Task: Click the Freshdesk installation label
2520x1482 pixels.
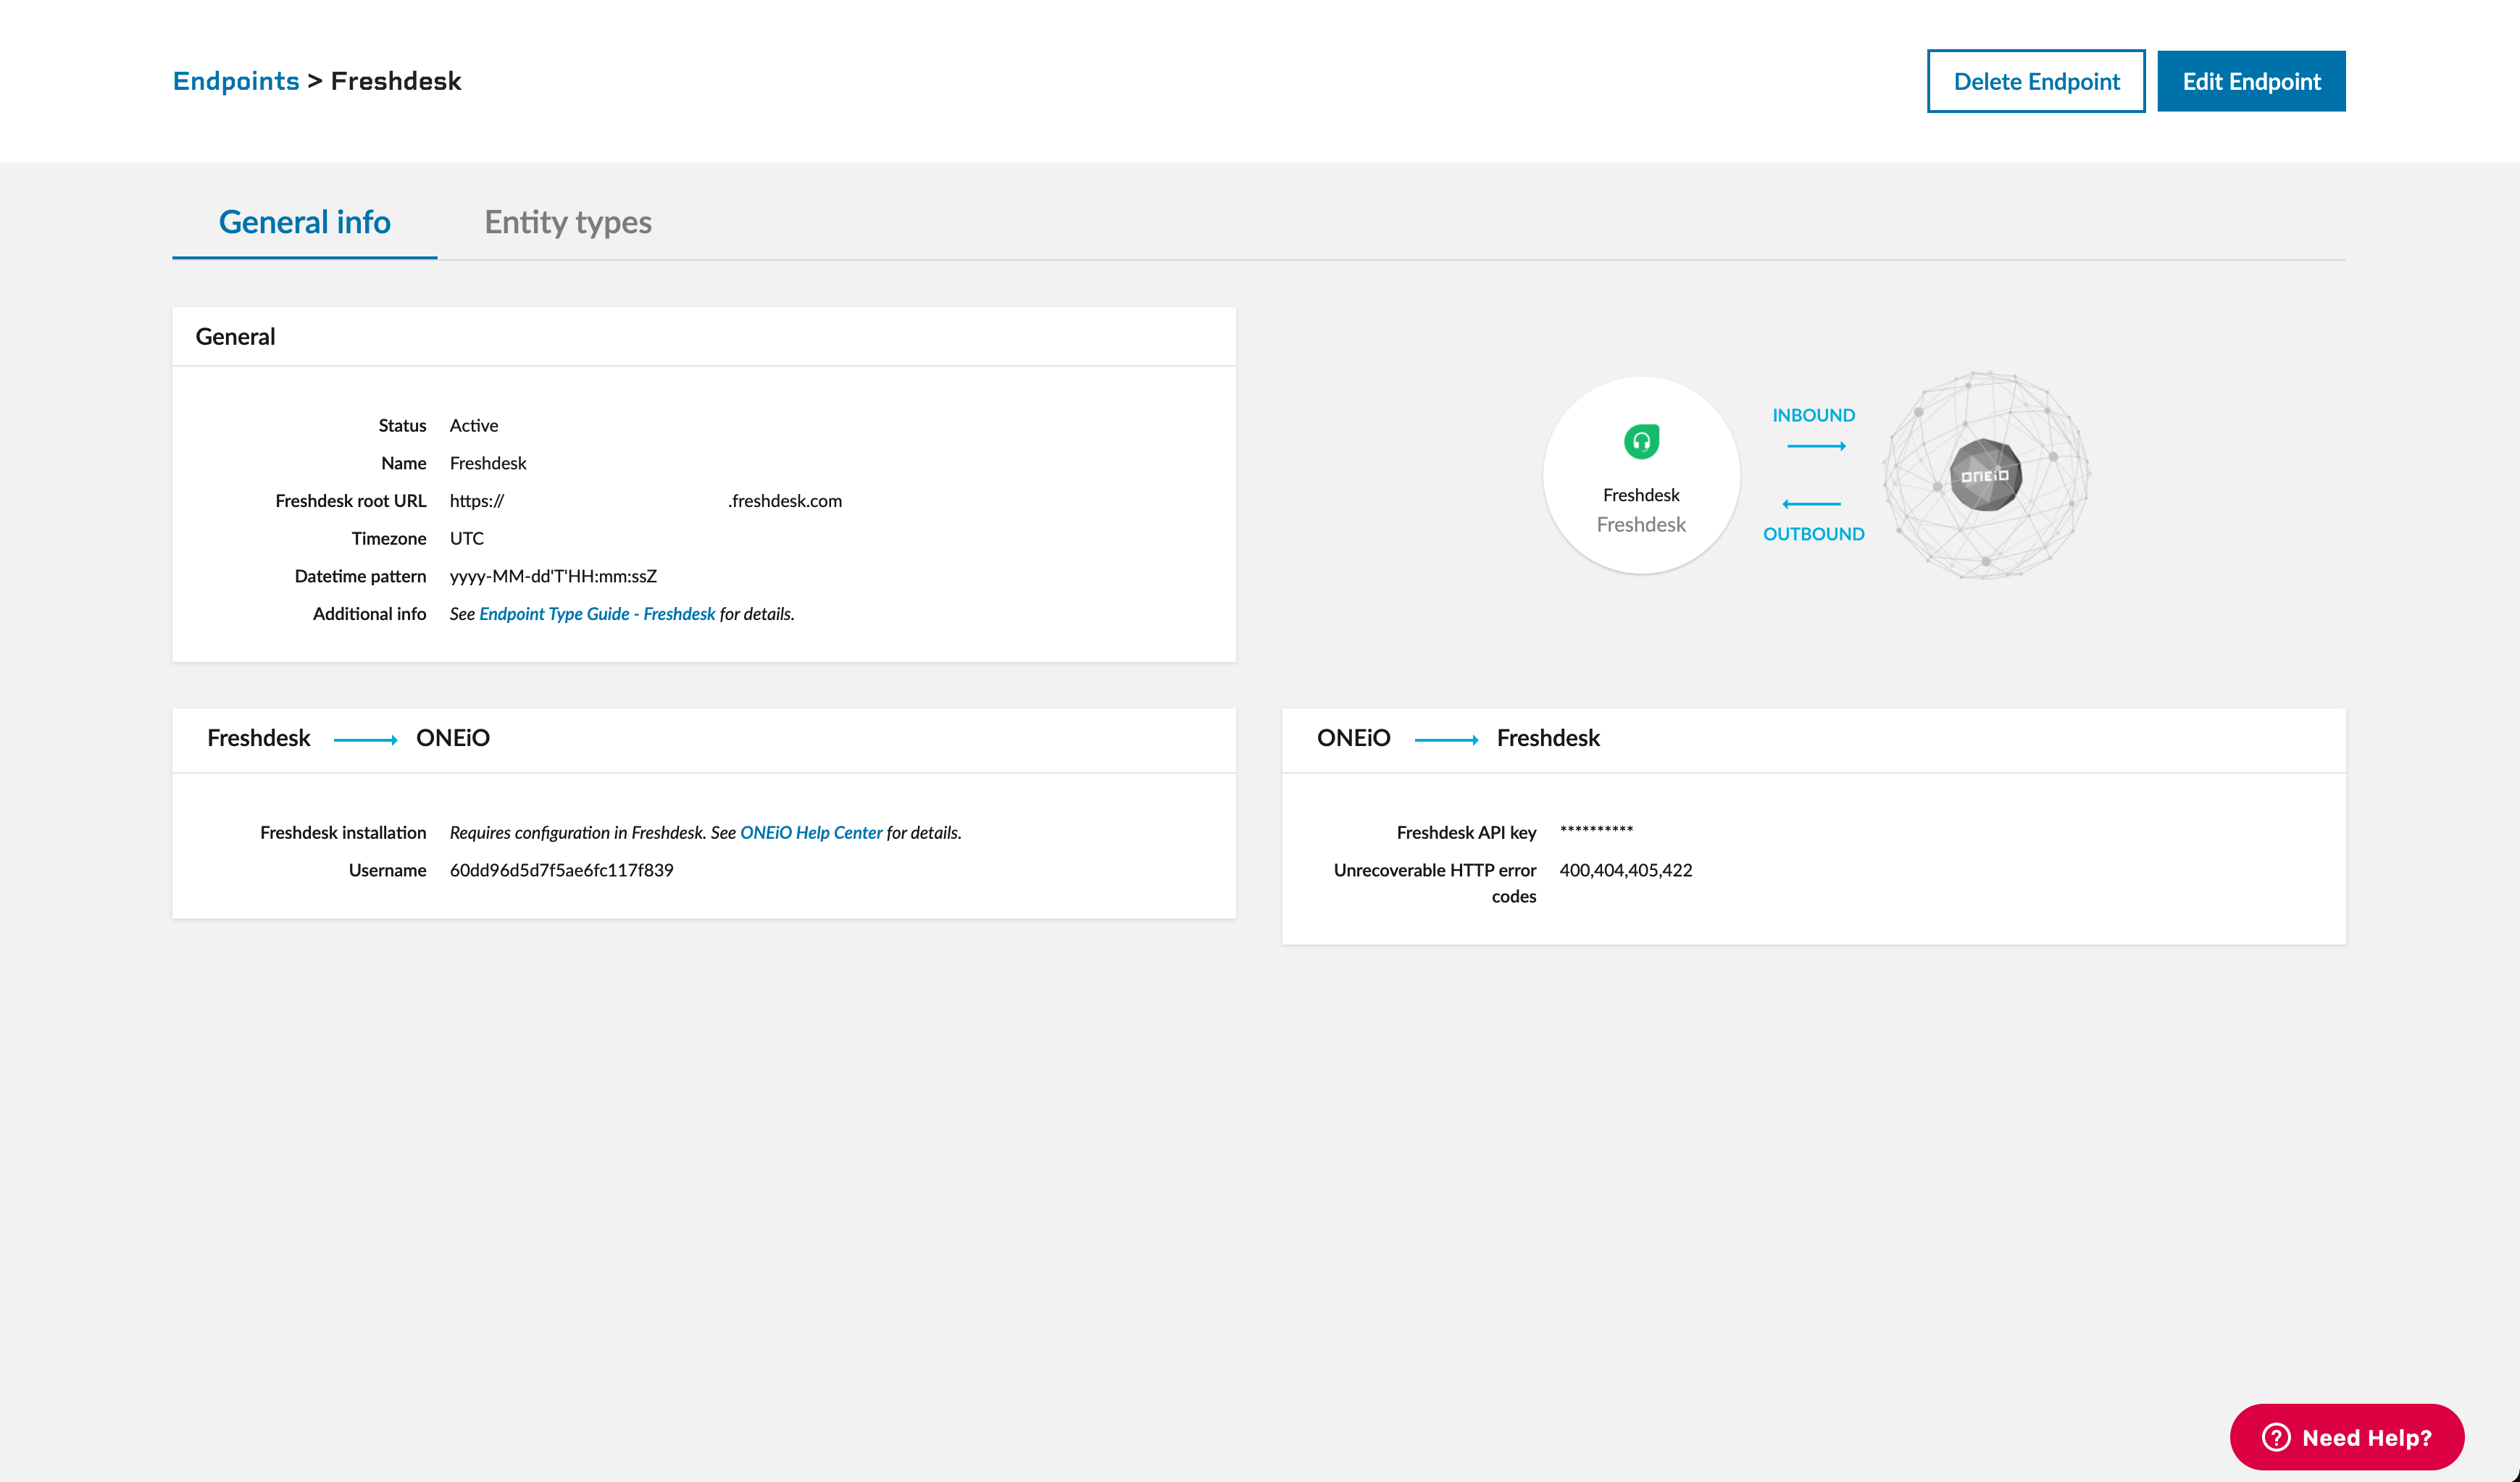Action: click(x=343, y=833)
